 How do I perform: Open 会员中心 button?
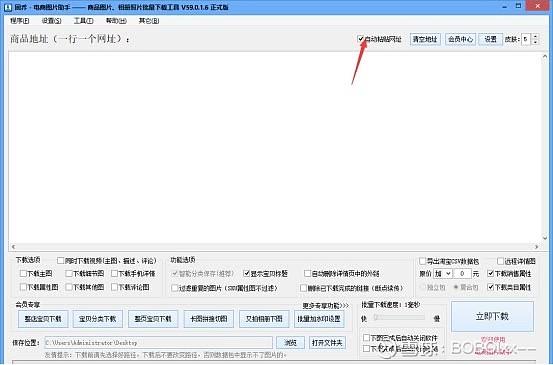click(x=460, y=39)
